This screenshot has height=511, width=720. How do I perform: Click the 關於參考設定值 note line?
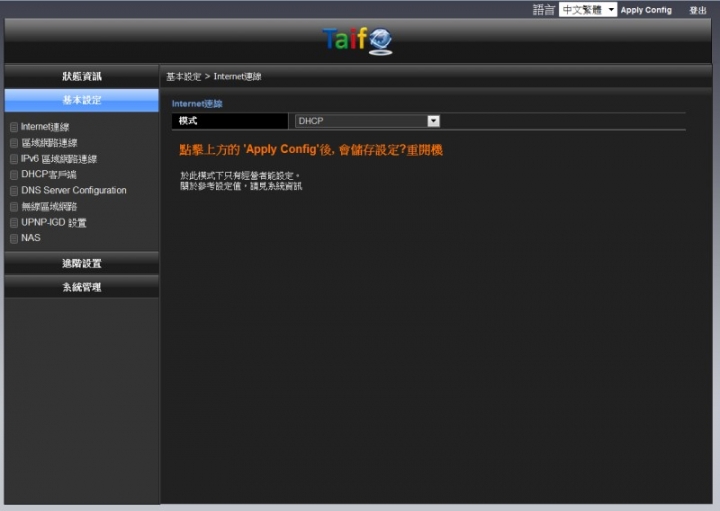click(241, 186)
